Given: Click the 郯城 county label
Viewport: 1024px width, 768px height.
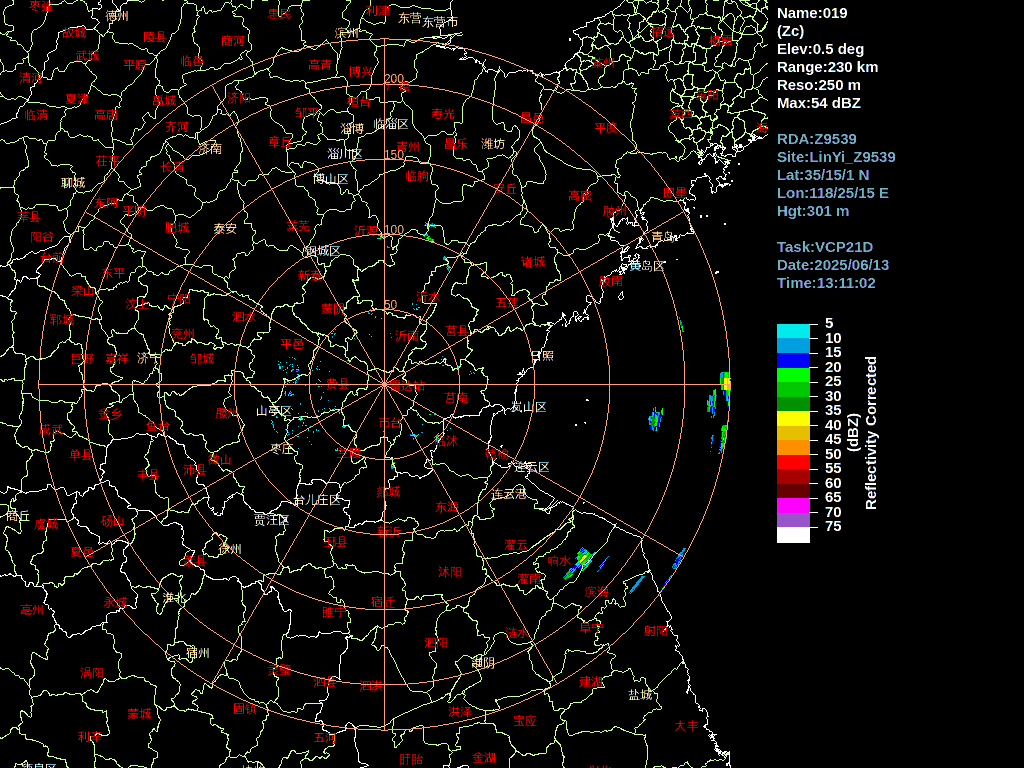Looking at the screenshot, I should click(x=389, y=492).
